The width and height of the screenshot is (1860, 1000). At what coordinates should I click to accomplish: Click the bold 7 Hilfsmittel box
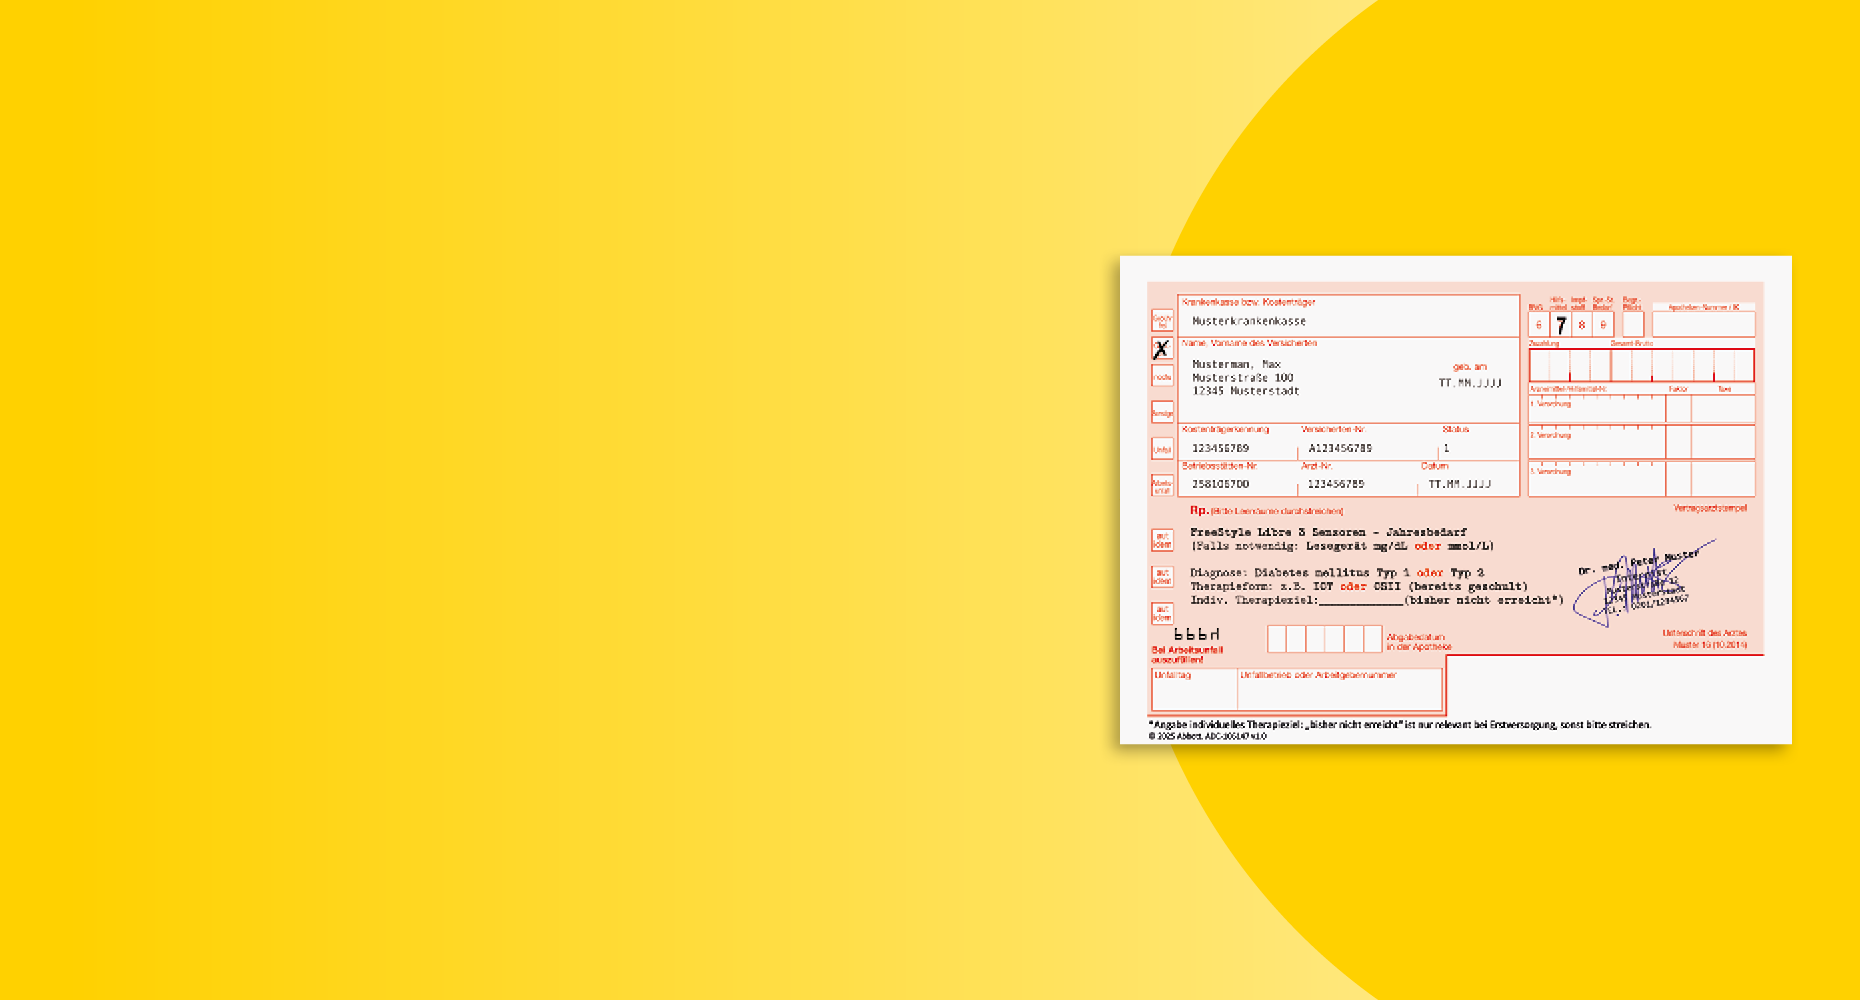tap(1560, 325)
